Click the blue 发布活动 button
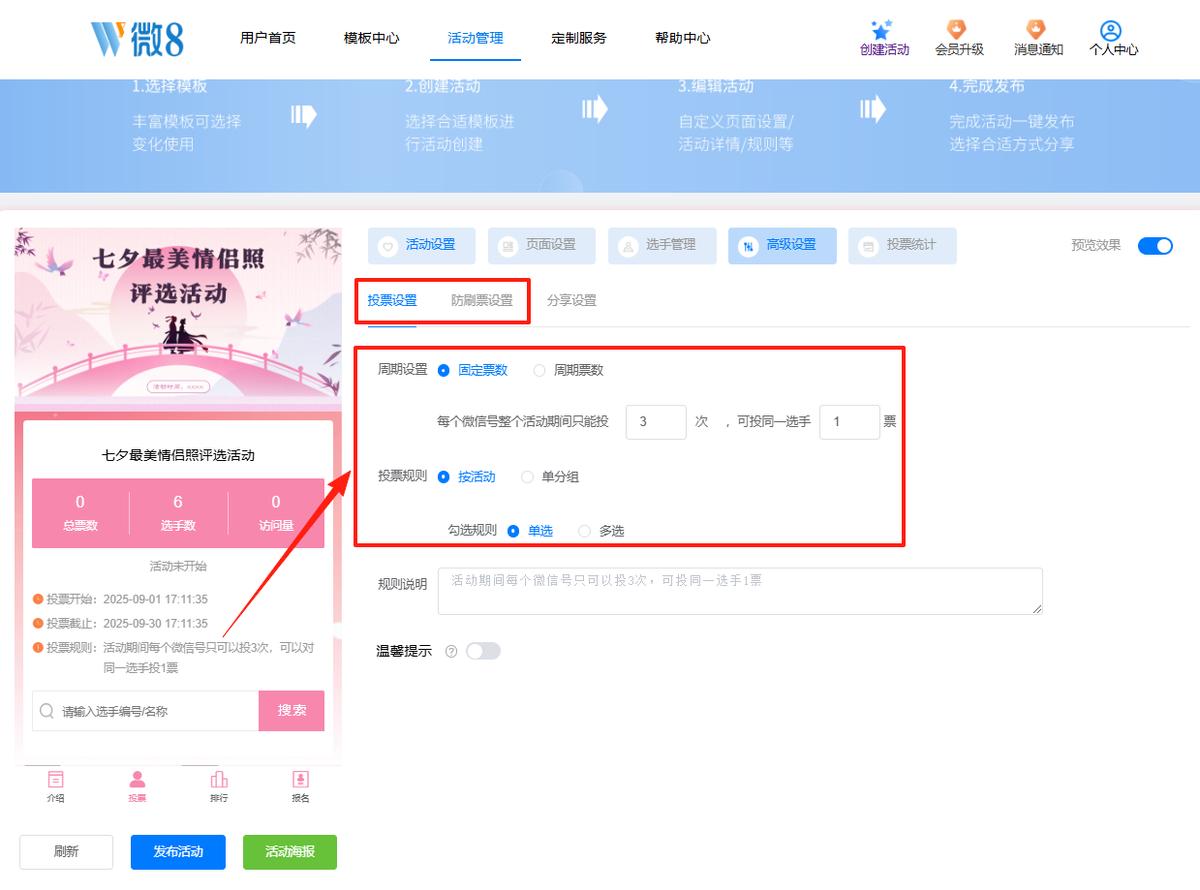The height and width of the screenshot is (890, 1200). 178,852
